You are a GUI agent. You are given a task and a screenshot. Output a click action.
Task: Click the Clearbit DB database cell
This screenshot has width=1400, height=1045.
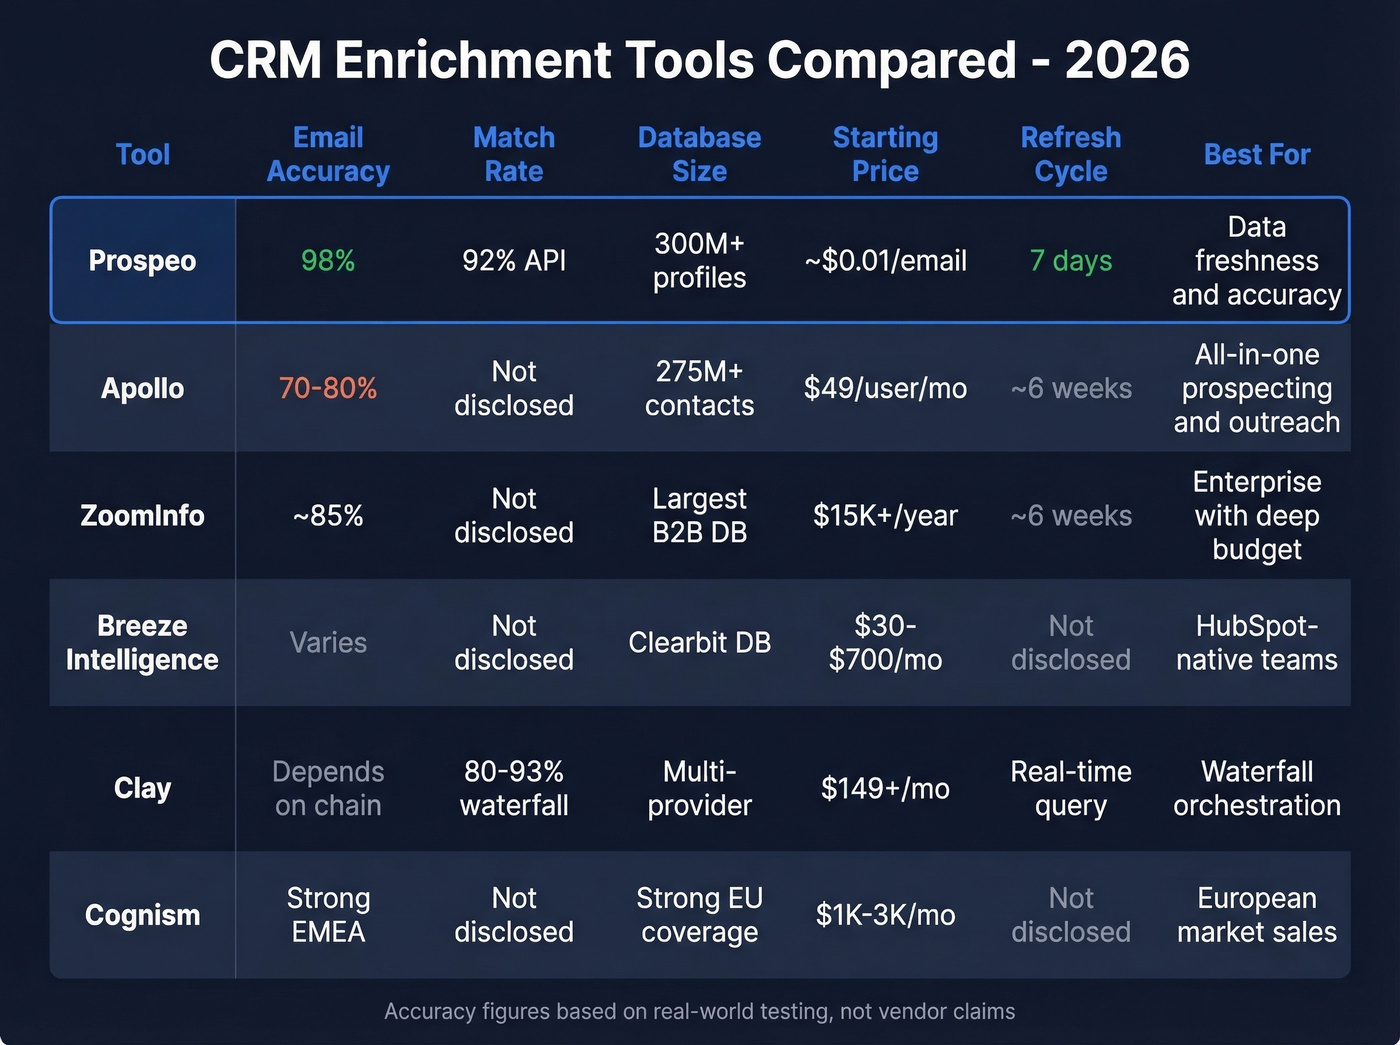[x=699, y=643]
